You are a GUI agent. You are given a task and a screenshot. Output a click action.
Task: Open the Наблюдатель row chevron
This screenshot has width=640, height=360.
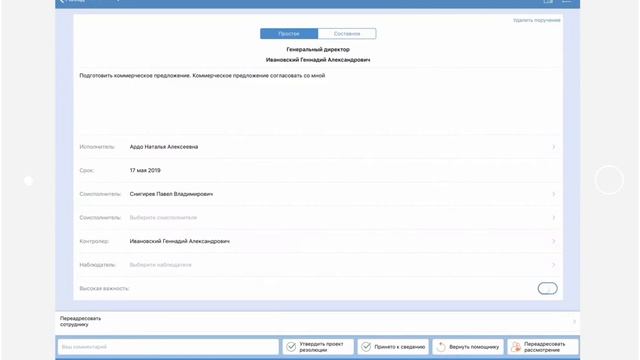click(x=553, y=265)
